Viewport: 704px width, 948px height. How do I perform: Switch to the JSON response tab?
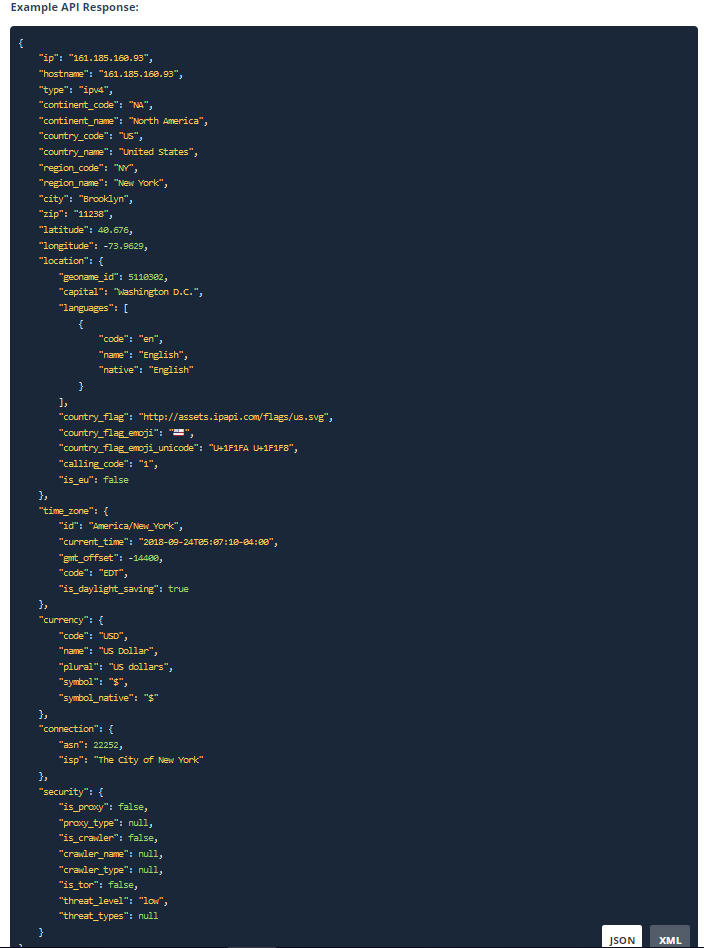click(622, 937)
